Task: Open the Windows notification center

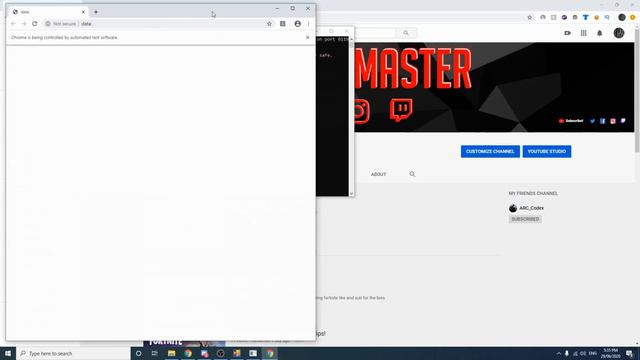Action: pos(630,353)
